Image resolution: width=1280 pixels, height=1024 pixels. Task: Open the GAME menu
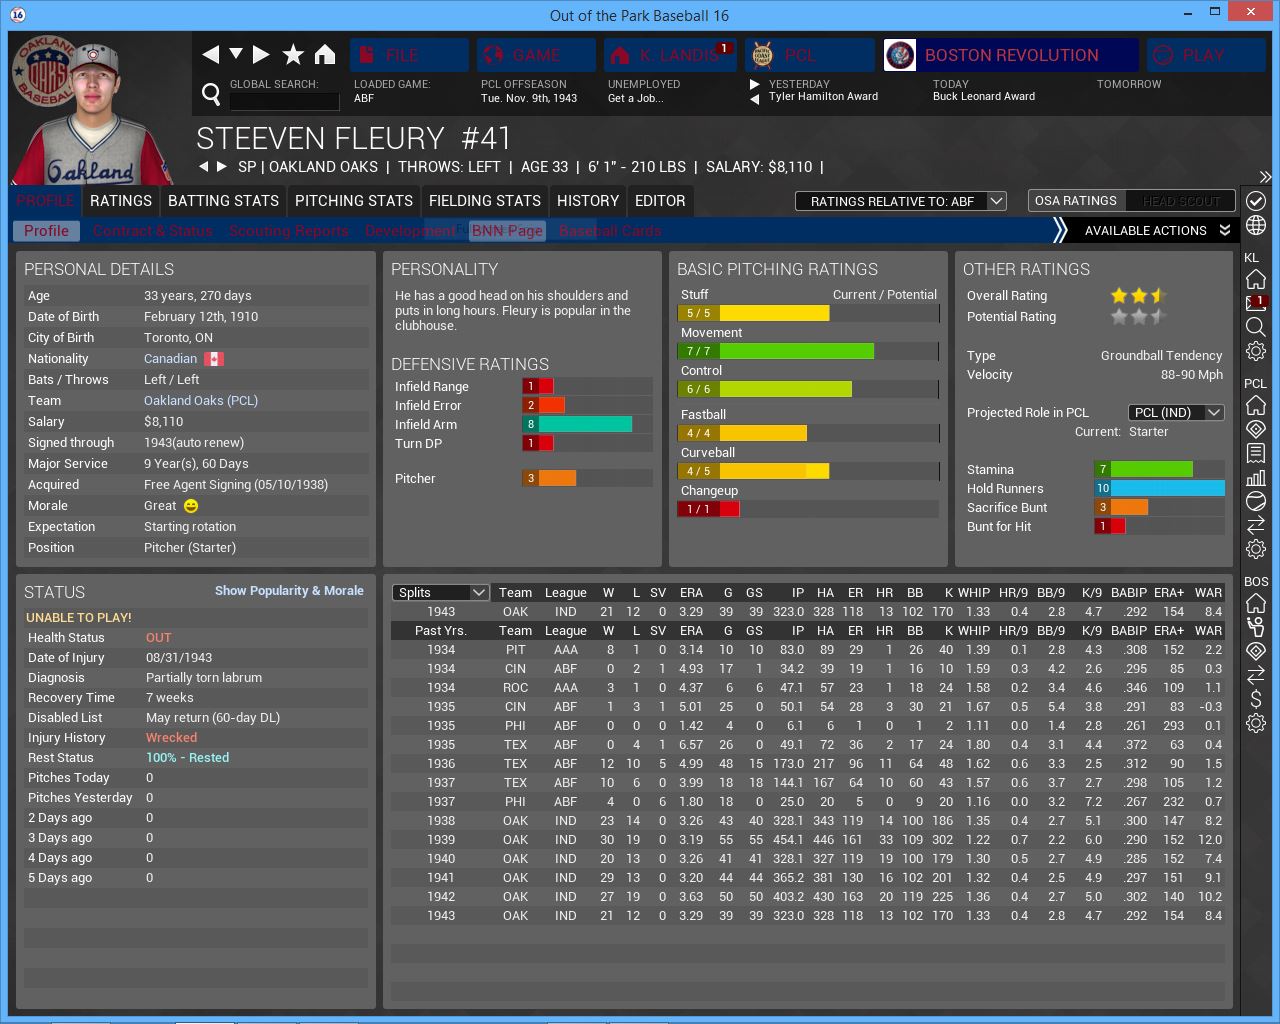pyautogui.click(x=537, y=55)
